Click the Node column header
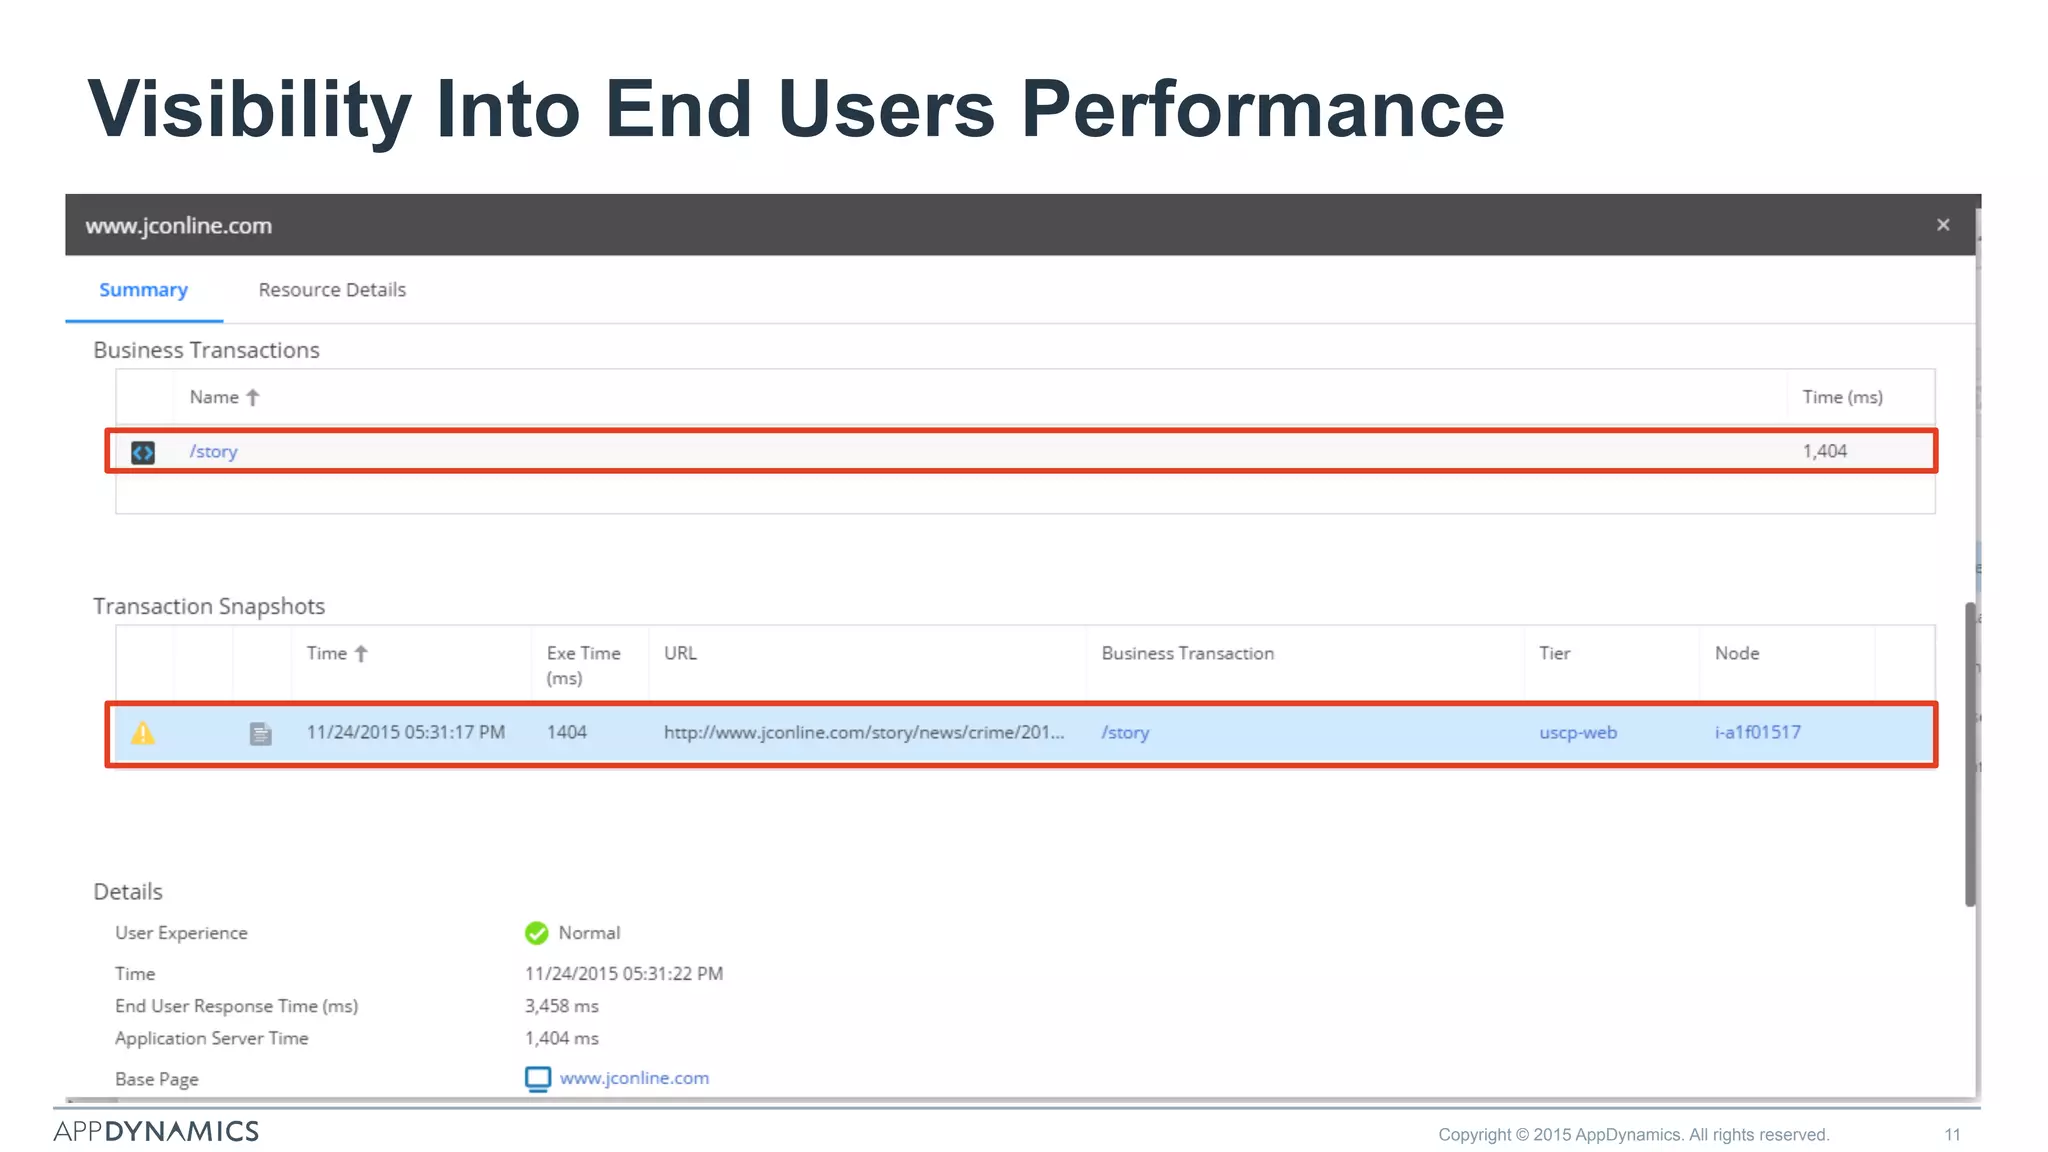Screen dimensions: 2048x1152 [1736, 653]
